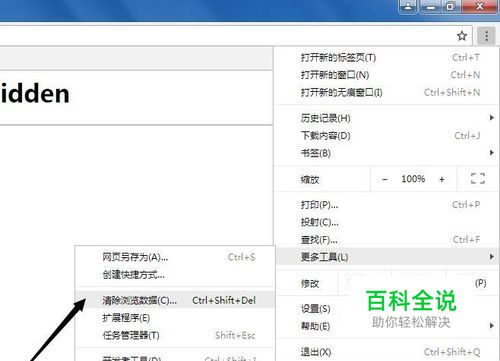Image resolution: width=500 pixels, height=361 pixels.
Task: Close the Chrome window
Action: 480,6
